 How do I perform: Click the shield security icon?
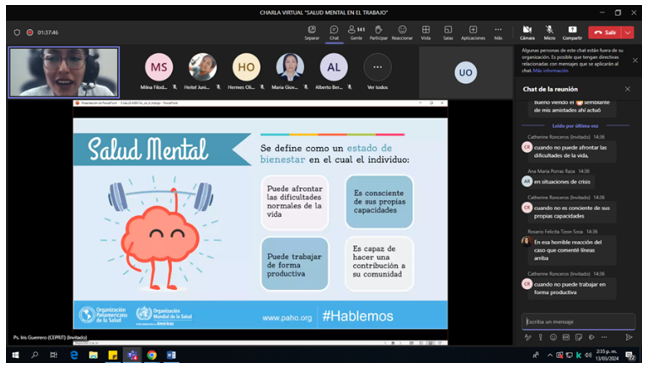pyautogui.click(x=17, y=32)
